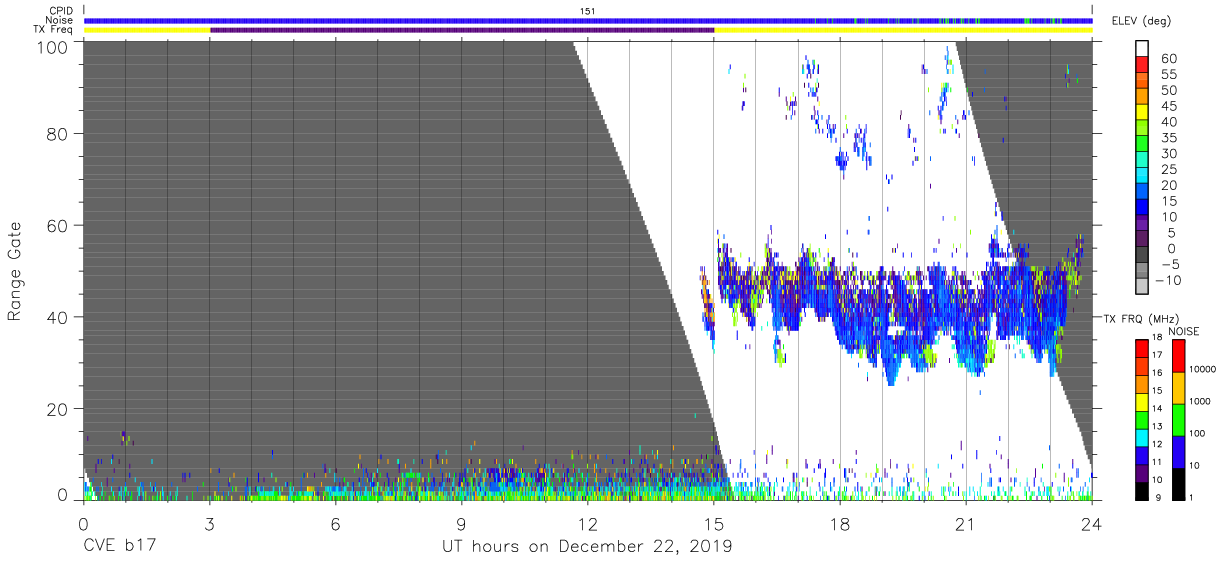Click 'UT hours on December 22, 2019' axis title

tap(588, 547)
